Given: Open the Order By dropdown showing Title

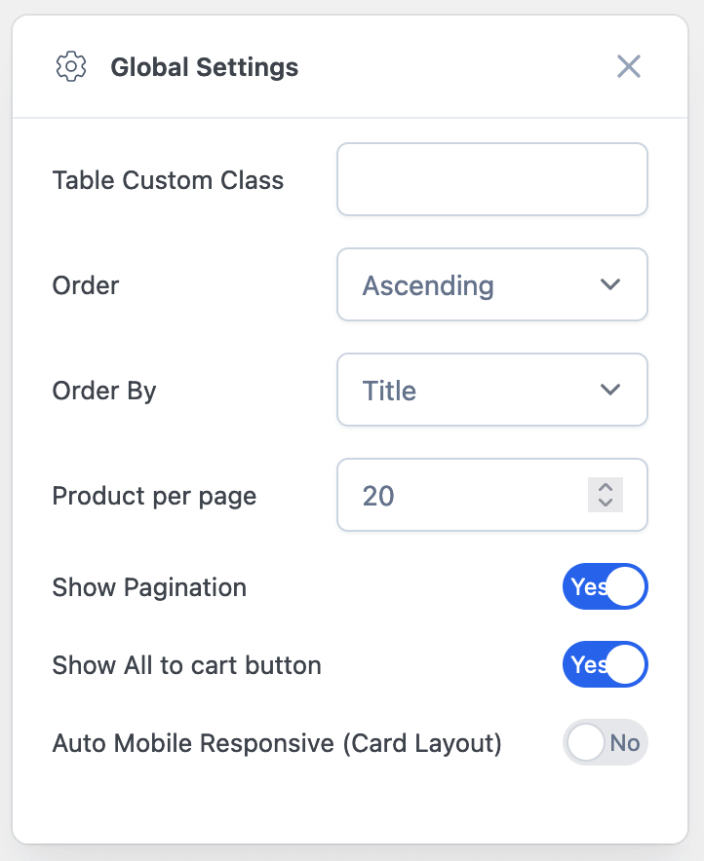Looking at the screenshot, I should click(x=480, y=390).
